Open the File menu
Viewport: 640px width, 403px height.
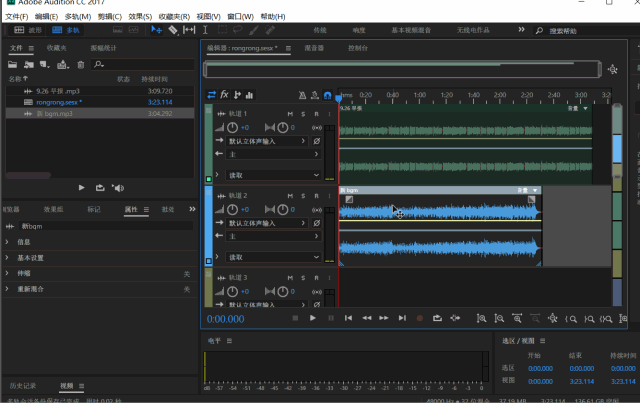click(16, 17)
